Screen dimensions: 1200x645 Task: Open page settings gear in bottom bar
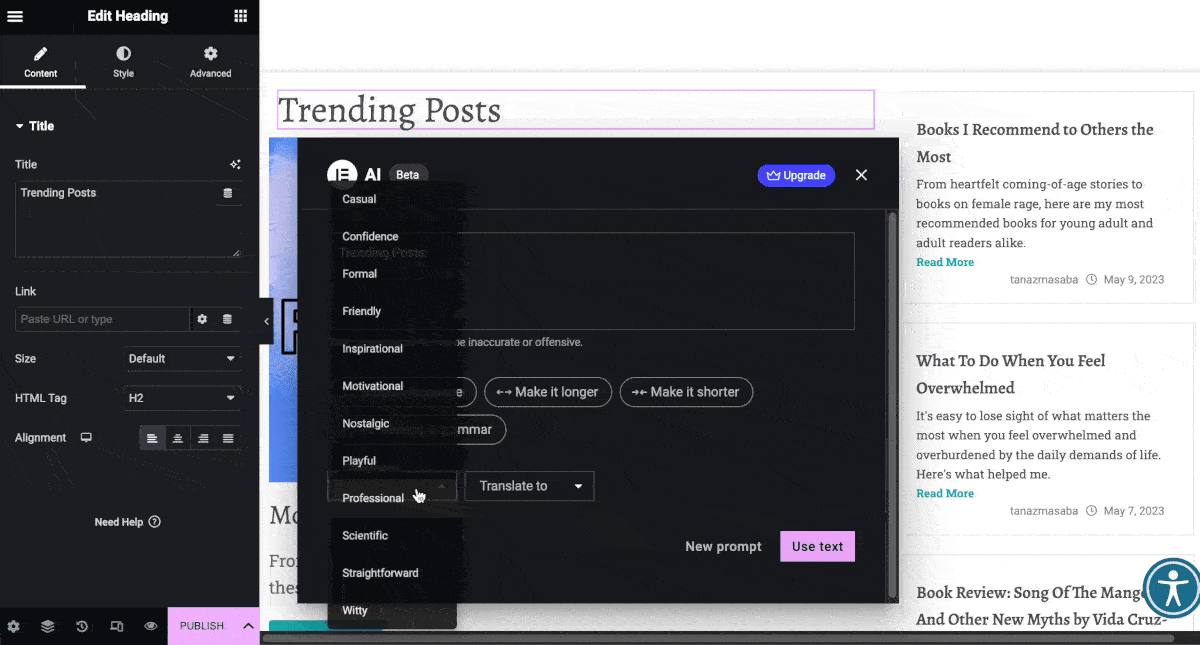(13, 626)
